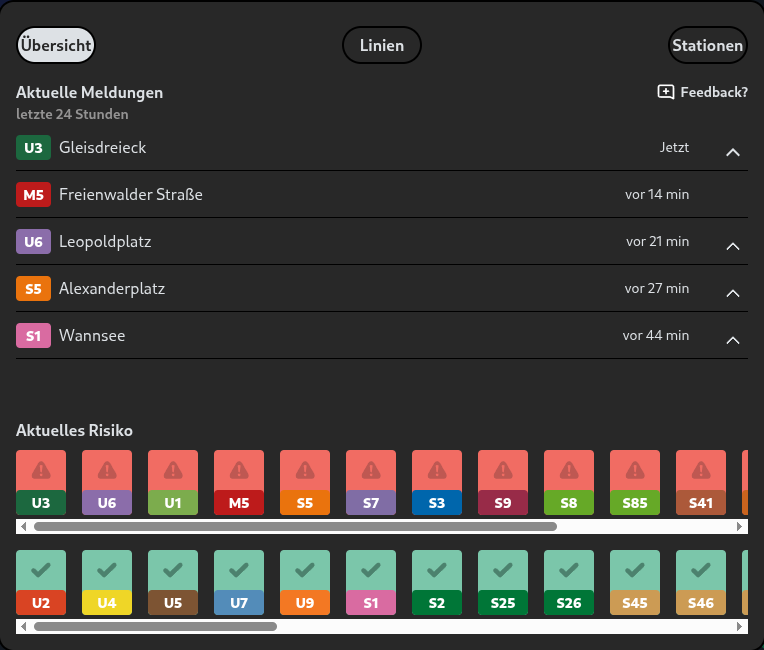
Task: Open the S85 warning risk card
Action: (635, 482)
